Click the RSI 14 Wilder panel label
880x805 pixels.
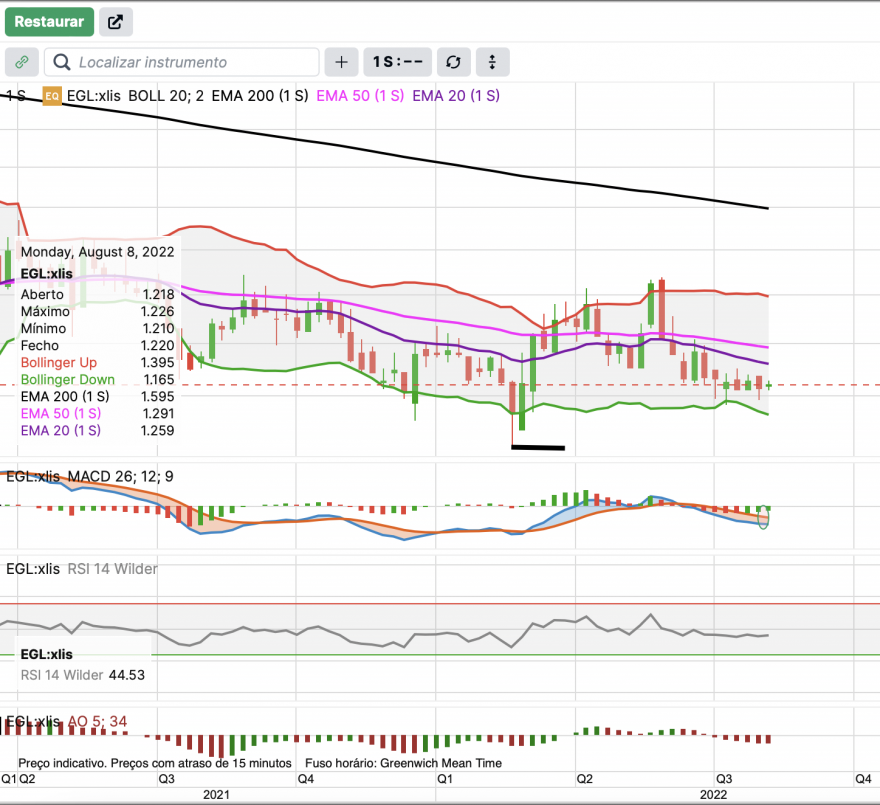pyautogui.click(x=112, y=569)
